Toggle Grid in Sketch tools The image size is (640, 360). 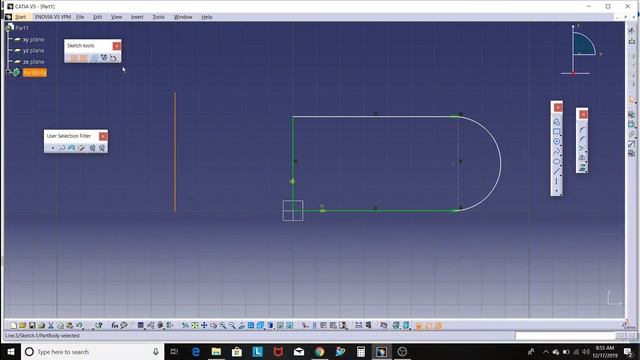click(74, 58)
